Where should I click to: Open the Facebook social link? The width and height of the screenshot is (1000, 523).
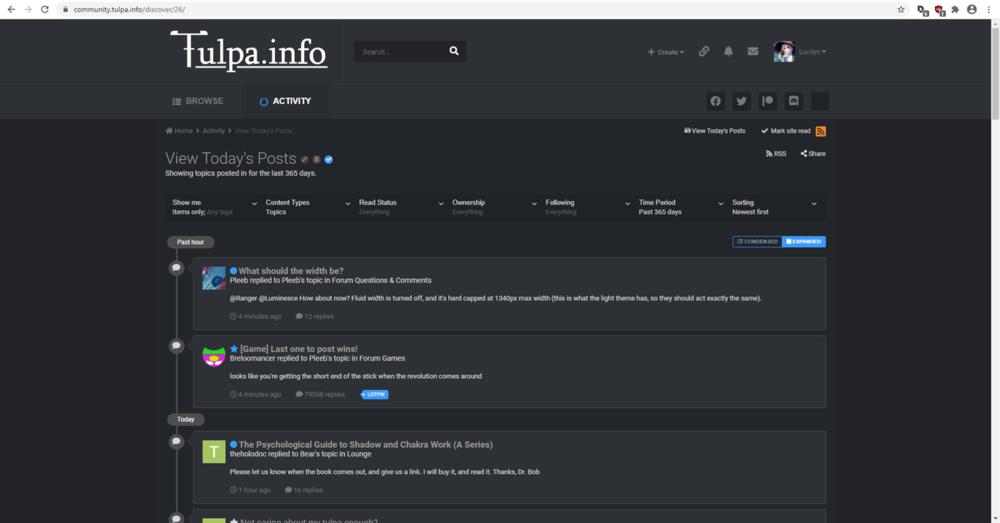coord(716,101)
